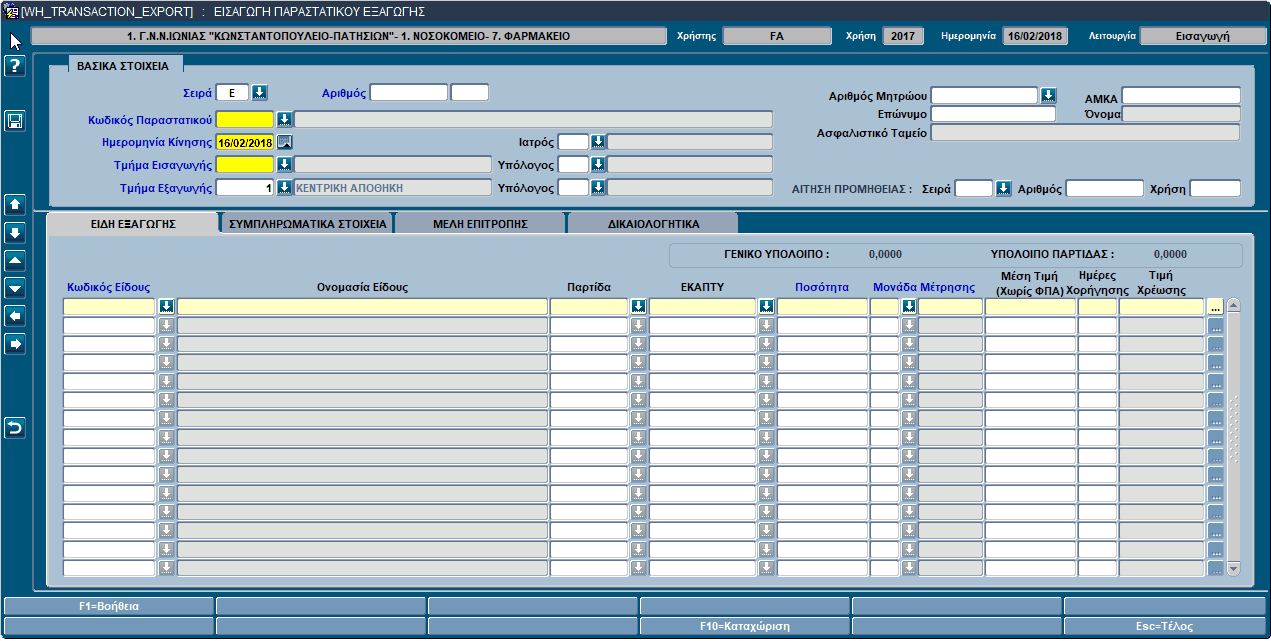Click the previous record up triangle icon
Viewport: 1271px width, 641px height.
[15, 261]
